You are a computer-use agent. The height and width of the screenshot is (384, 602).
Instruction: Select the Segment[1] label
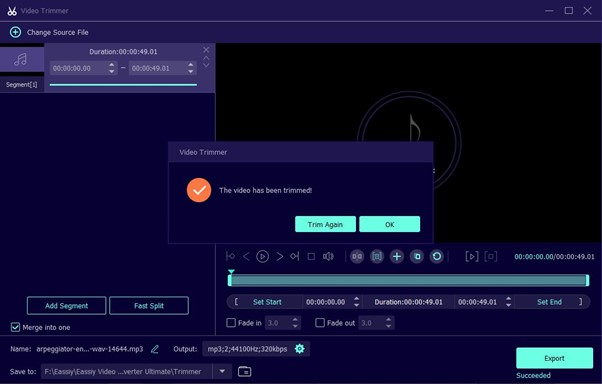(22, 84)
